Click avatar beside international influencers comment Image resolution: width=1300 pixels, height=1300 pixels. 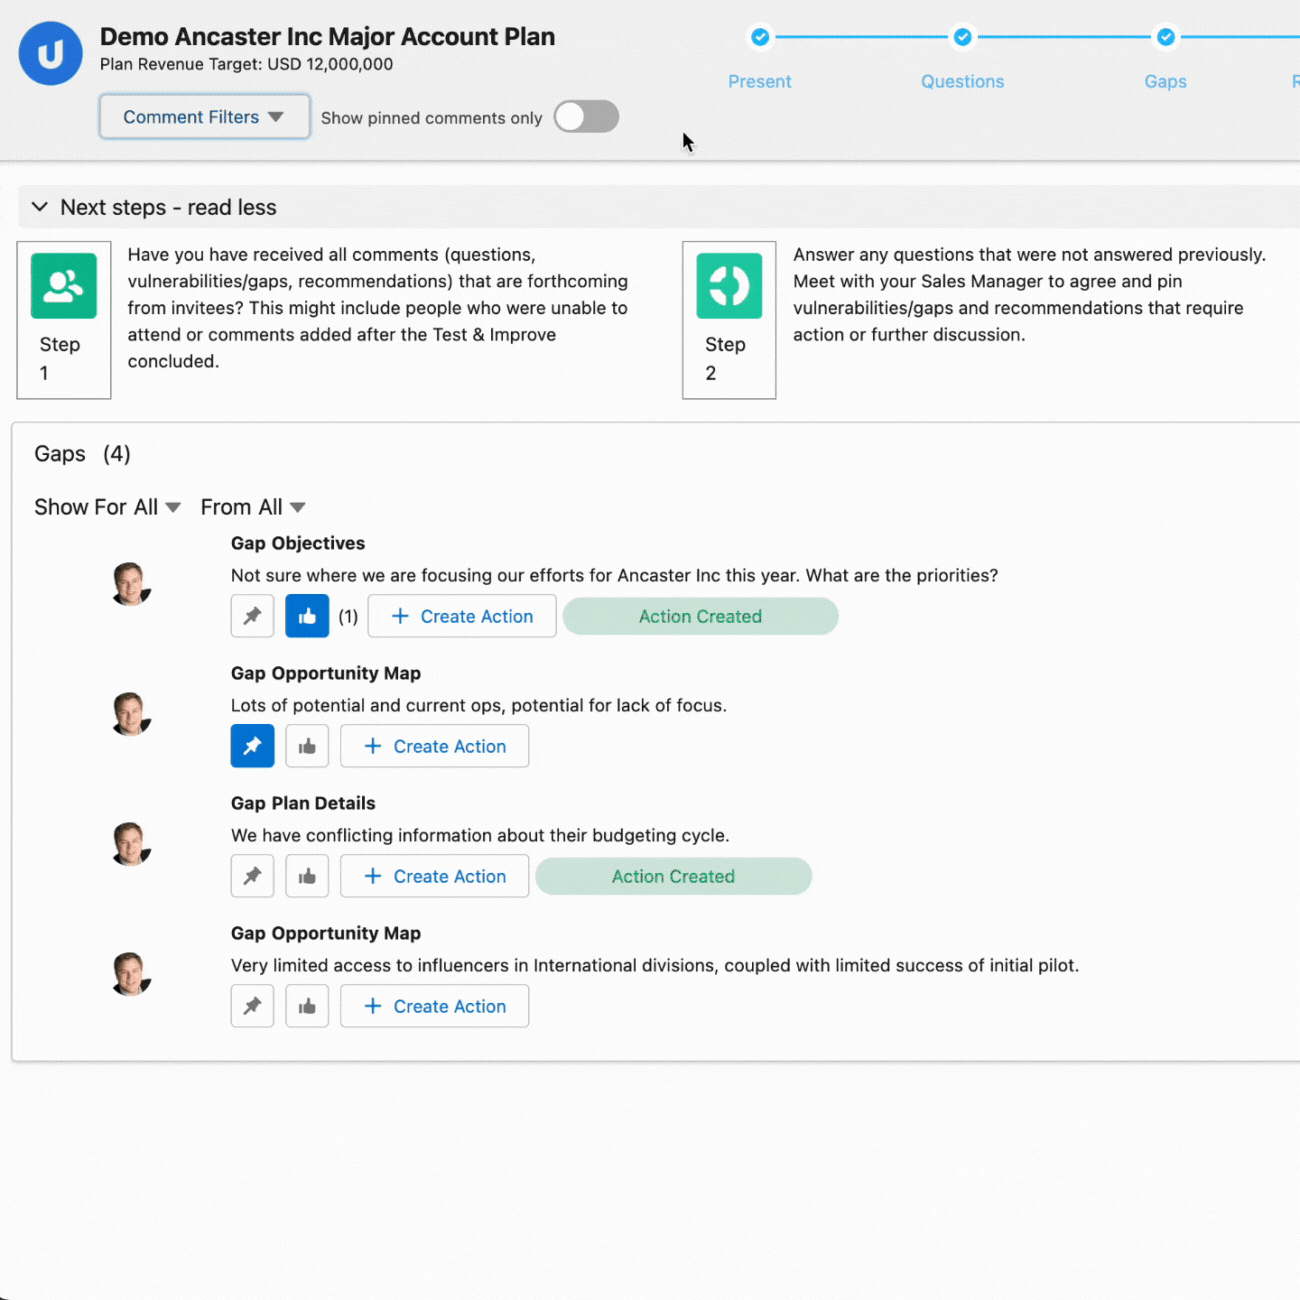(131, 974)
